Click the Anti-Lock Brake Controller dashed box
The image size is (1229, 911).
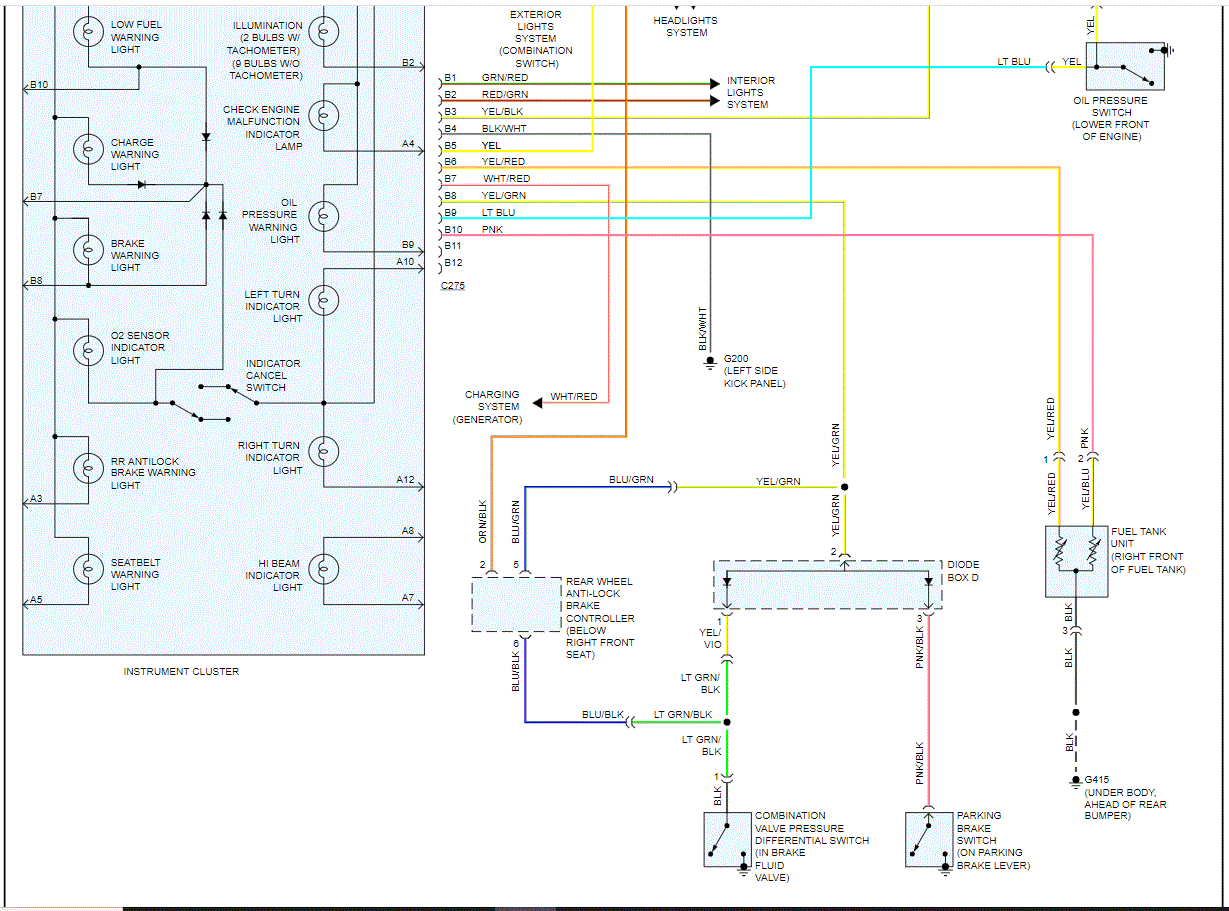pos(516,604)
